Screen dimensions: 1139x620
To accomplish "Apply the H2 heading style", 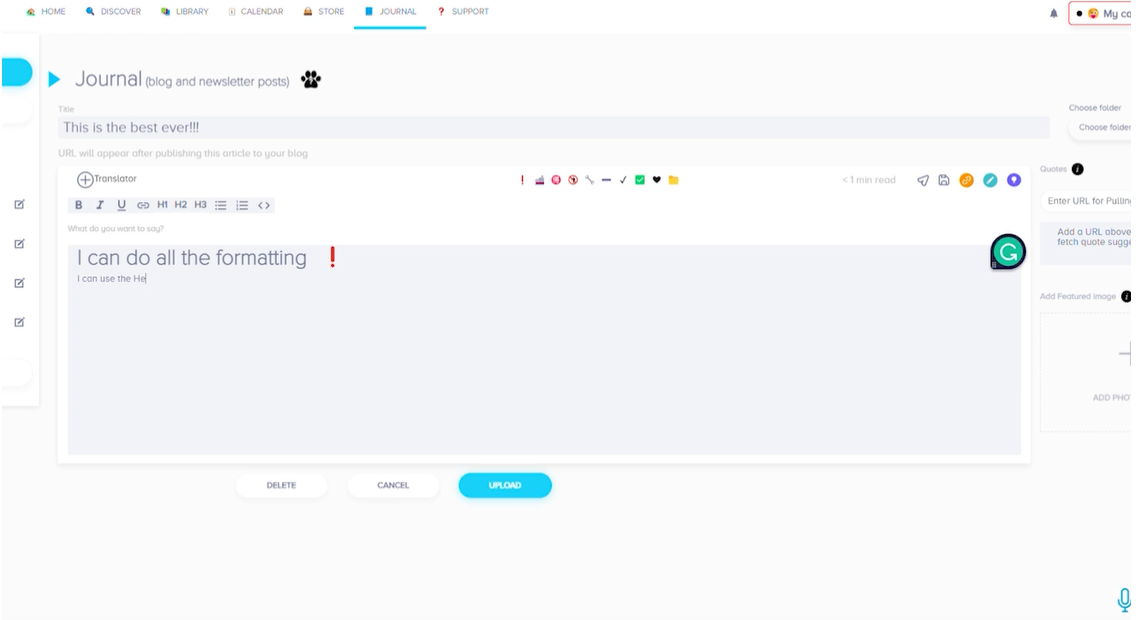I will (180, 205).
